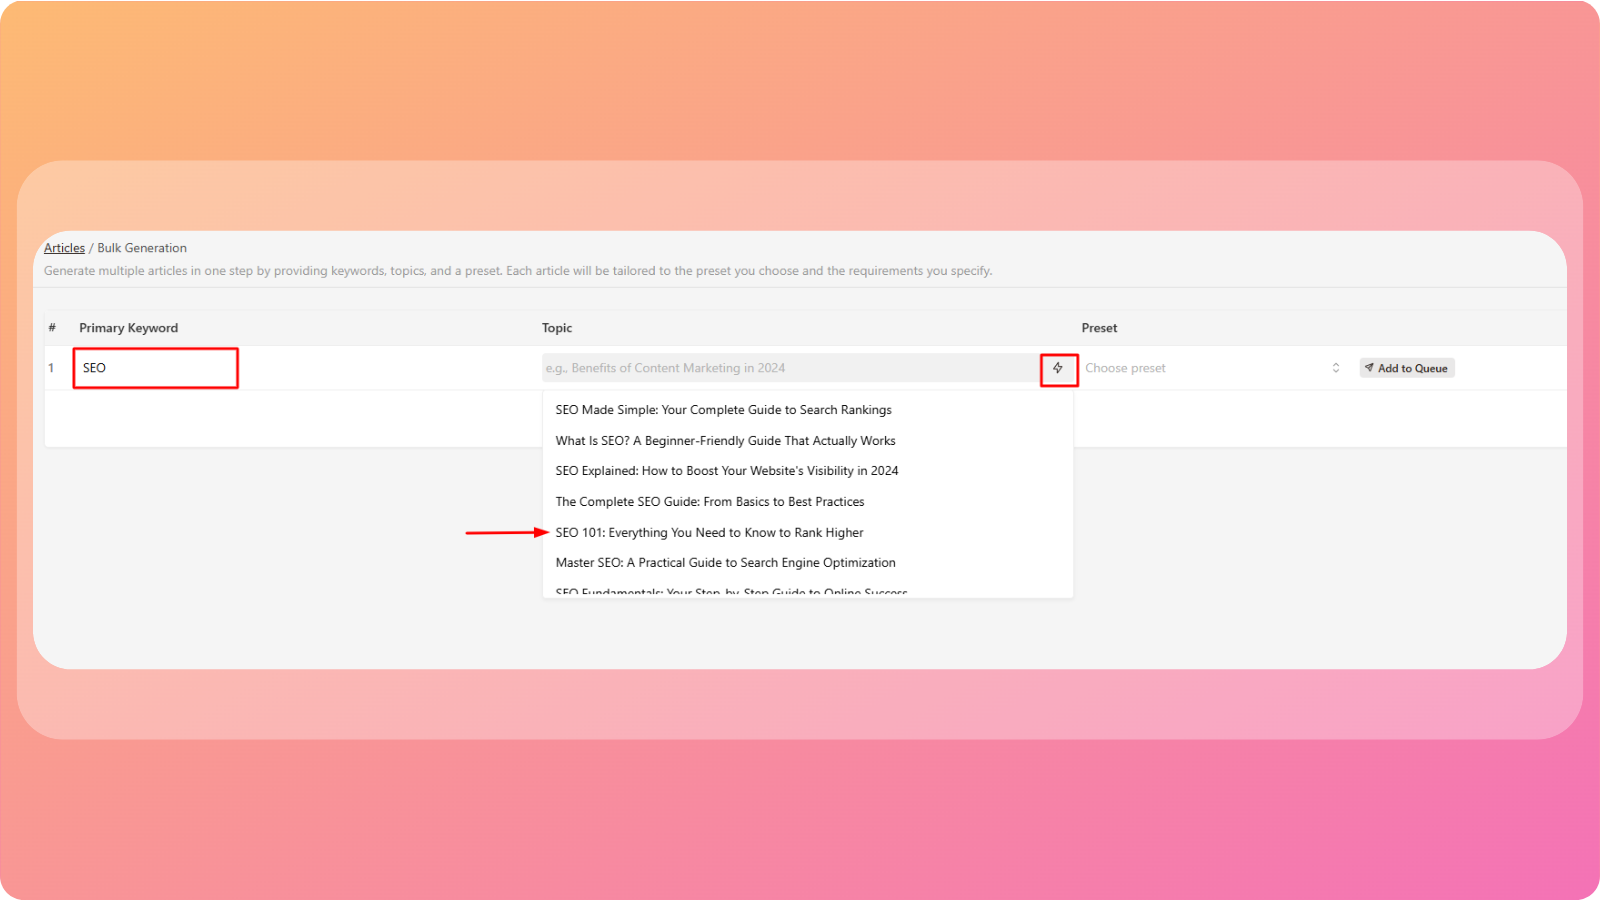This screenshot has height=900, width=1600.
Task: Choose "SEO 101" topic suggestion
Action: [x=709, y=533]
